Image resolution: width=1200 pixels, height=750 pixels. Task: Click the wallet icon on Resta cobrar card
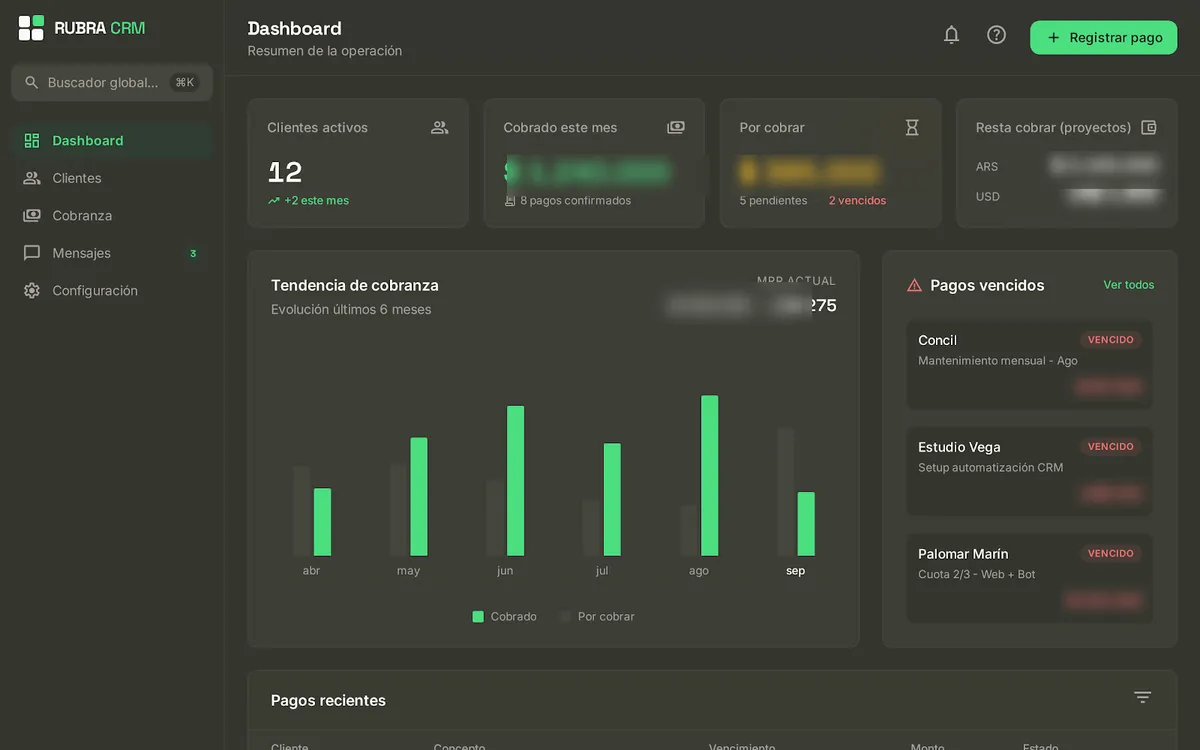point(1148,127)
